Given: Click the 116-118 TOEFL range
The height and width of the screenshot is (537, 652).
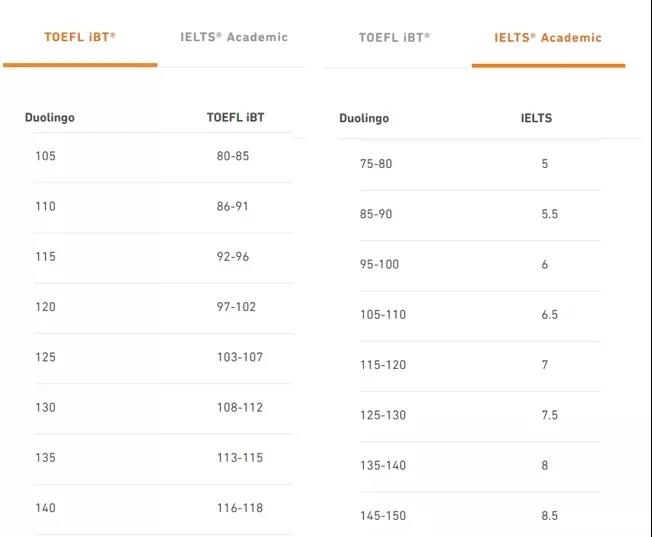Looking at the screenshot, I should [239, 508].
